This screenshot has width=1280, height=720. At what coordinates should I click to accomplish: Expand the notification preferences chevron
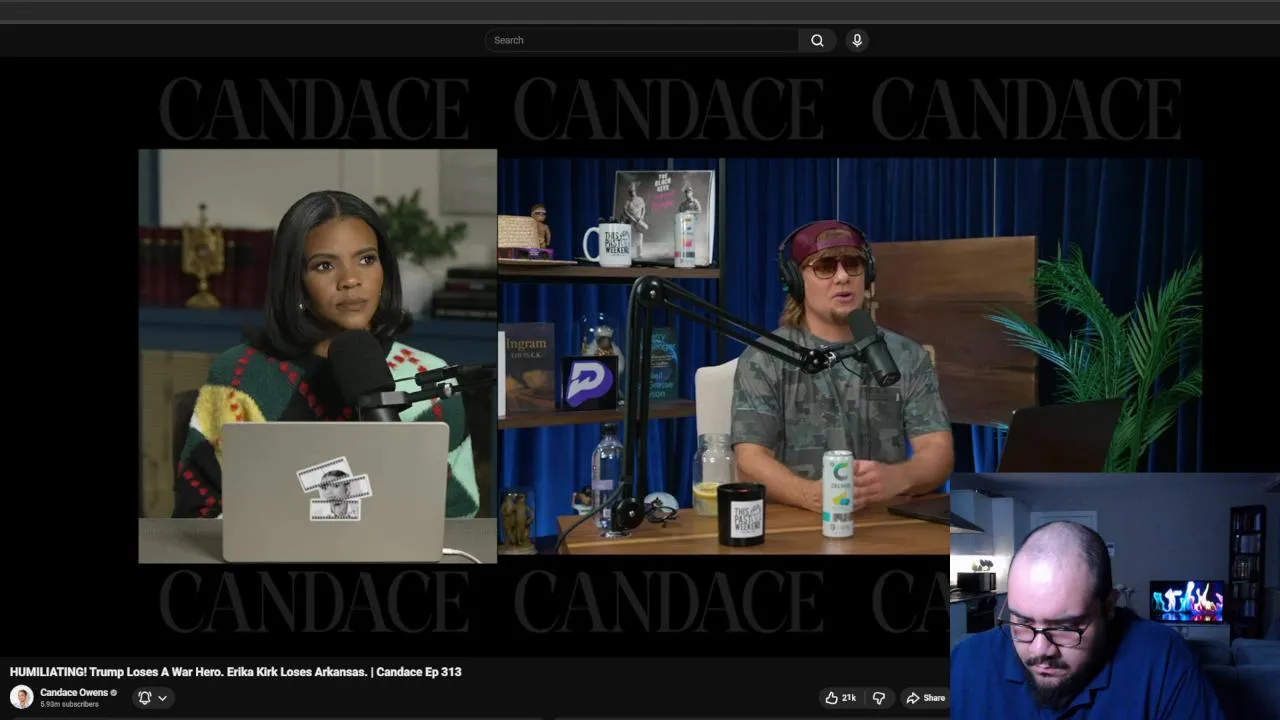(162, 698)
